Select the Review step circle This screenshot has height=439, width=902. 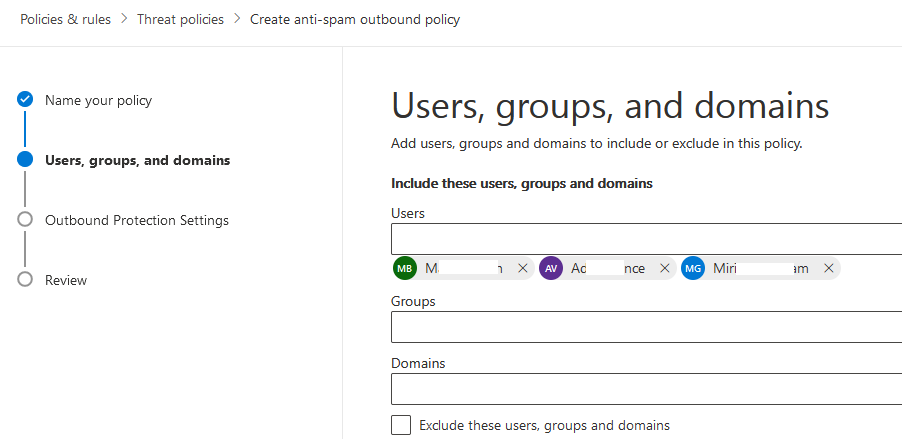(x=25, y=280)
